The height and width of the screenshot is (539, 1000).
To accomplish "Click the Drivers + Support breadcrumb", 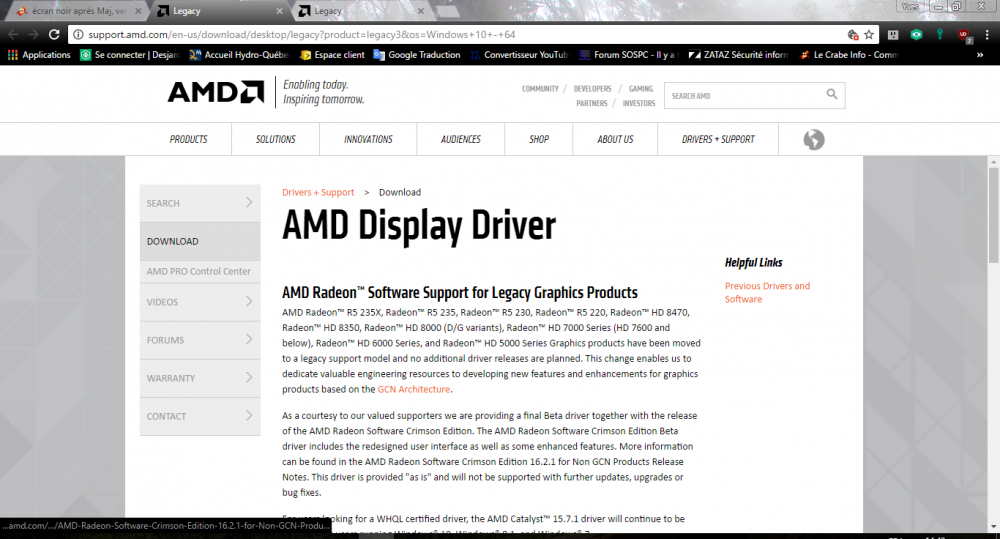I will (318, 192).
